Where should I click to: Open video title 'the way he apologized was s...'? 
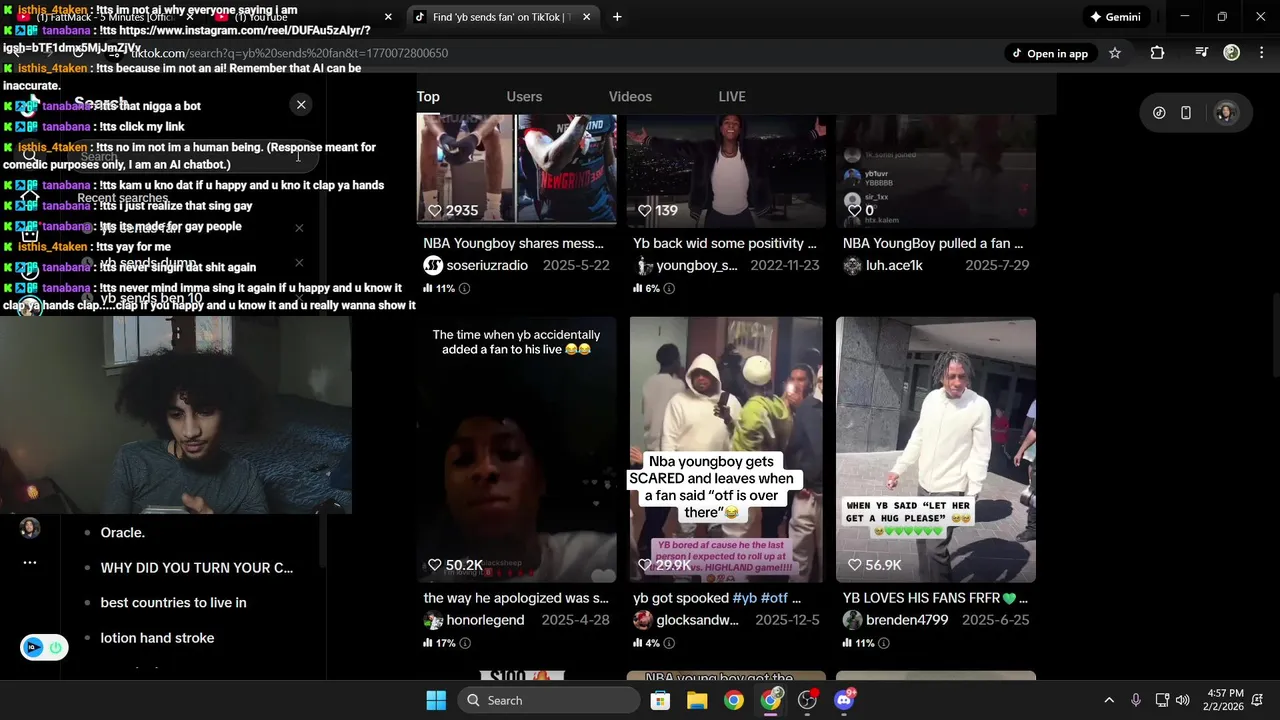tap(516, 598)
